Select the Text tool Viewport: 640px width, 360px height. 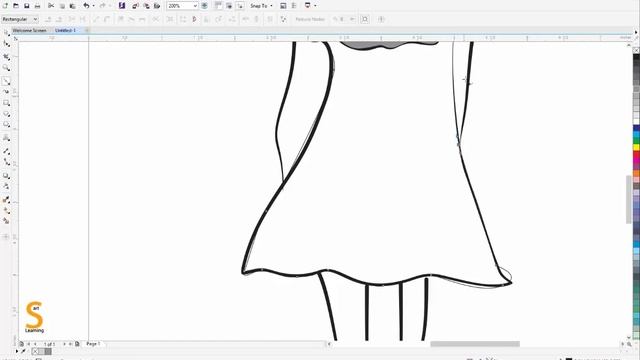[x=6, y=138]
